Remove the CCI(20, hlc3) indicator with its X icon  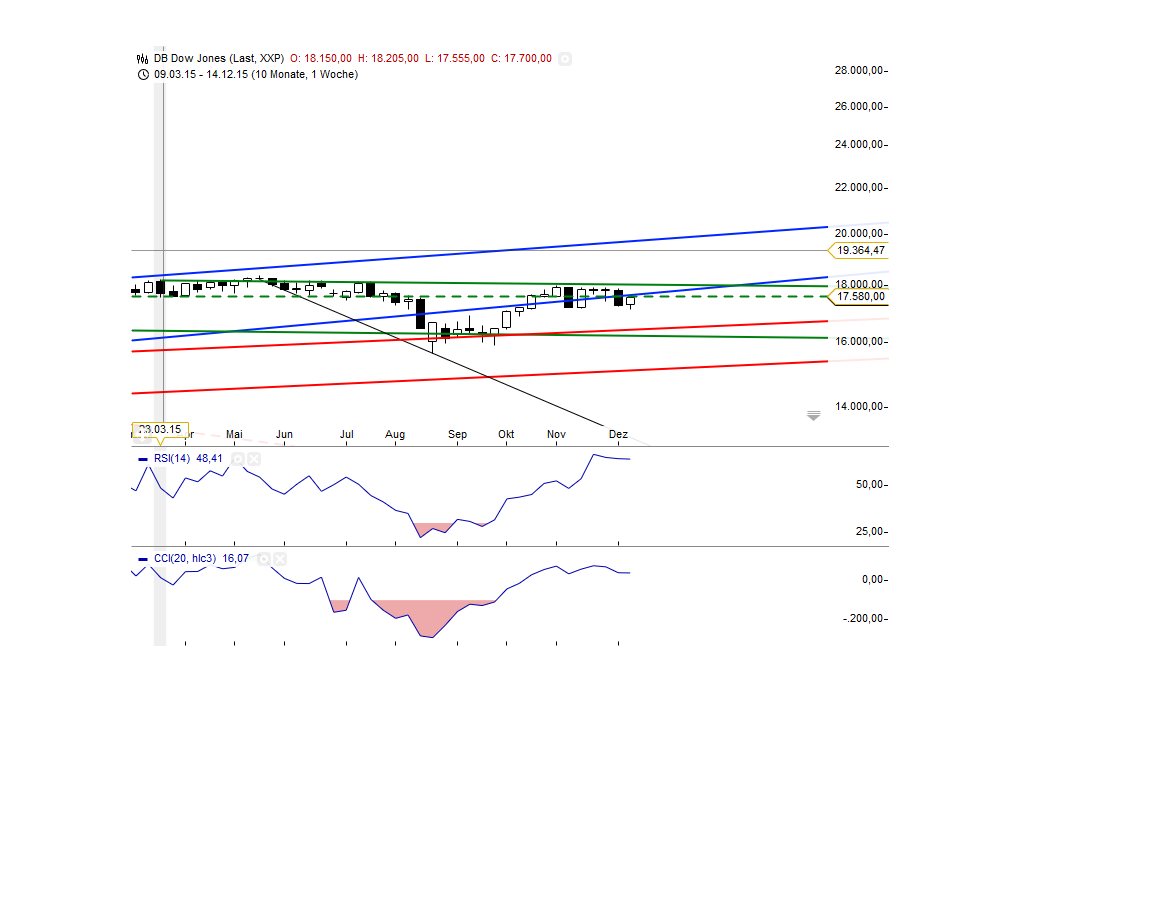(x=280, y=558)
